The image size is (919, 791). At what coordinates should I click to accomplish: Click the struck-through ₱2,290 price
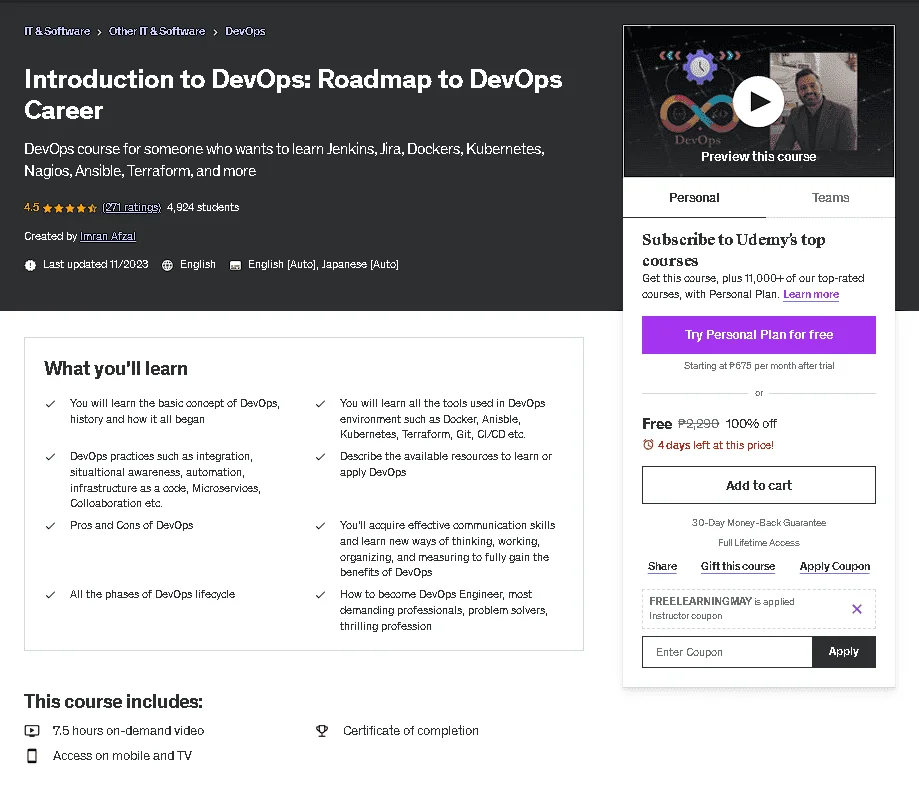pos(698,424)
